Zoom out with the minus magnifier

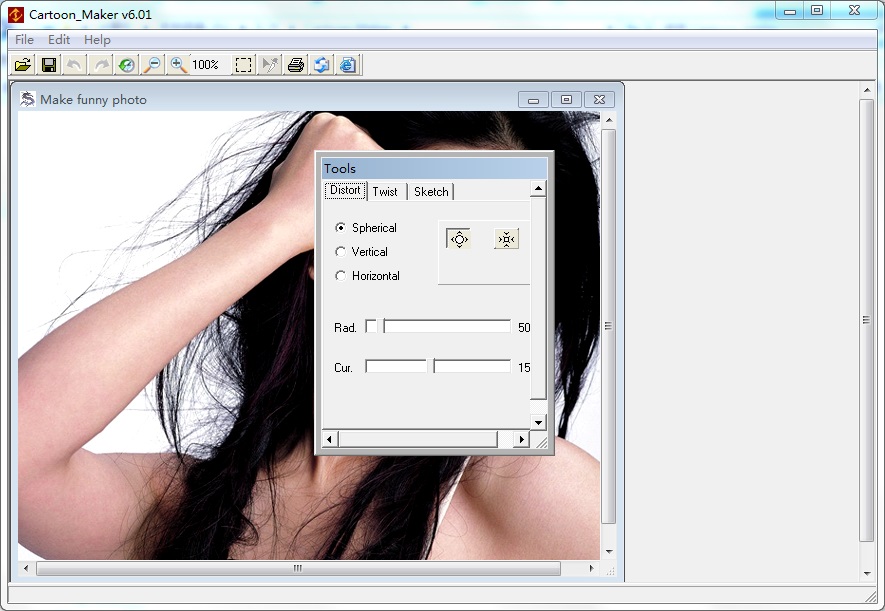(x=152, y=65)
